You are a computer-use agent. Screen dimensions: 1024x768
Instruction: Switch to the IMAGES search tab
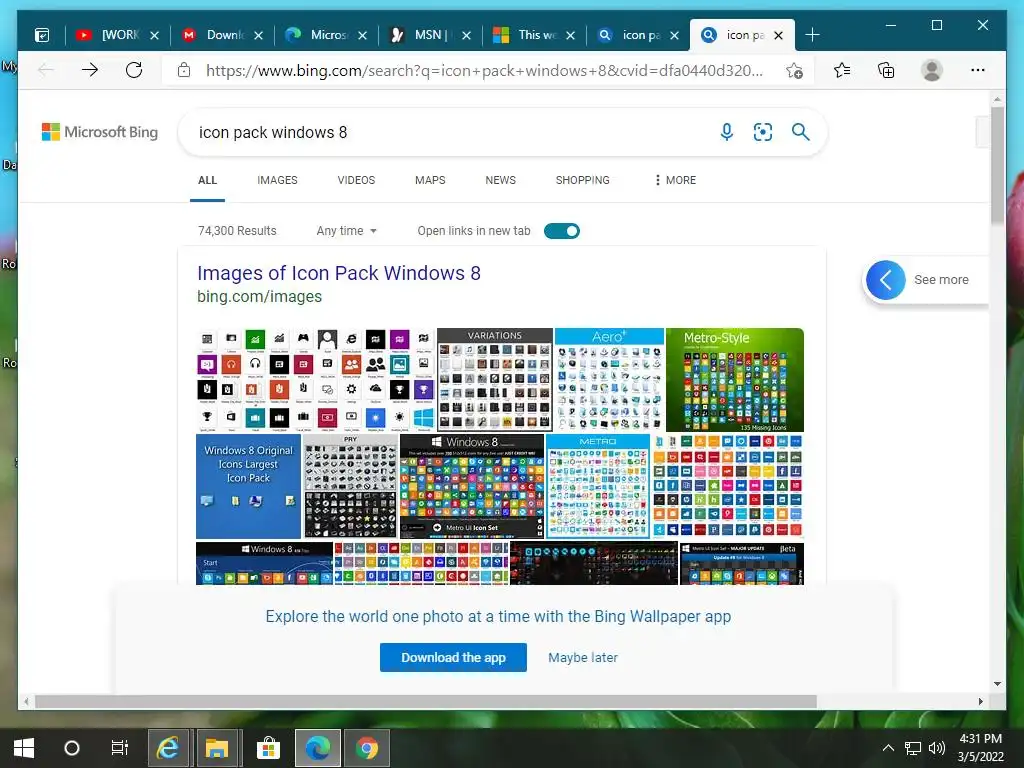[277, 180]
